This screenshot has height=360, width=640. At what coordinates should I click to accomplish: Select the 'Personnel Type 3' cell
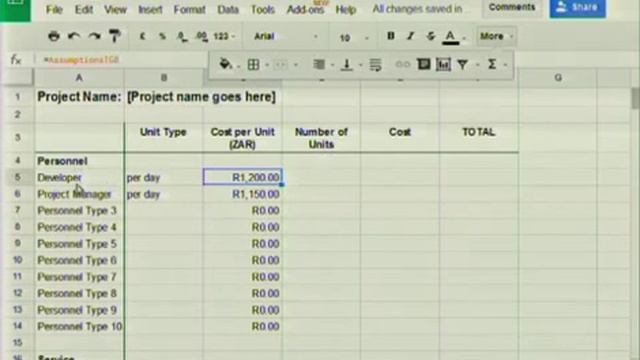tap(79, 211)
